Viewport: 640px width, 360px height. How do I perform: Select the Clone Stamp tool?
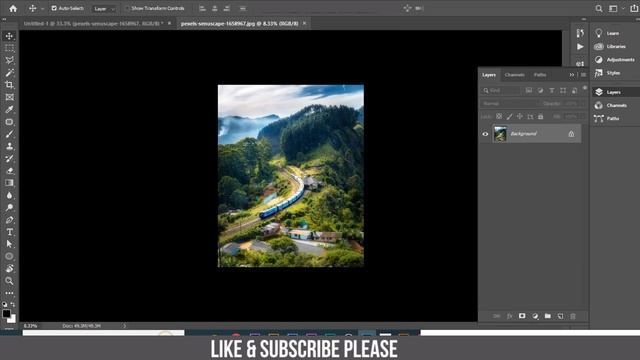pyautogui.click(x=9, y=146)
